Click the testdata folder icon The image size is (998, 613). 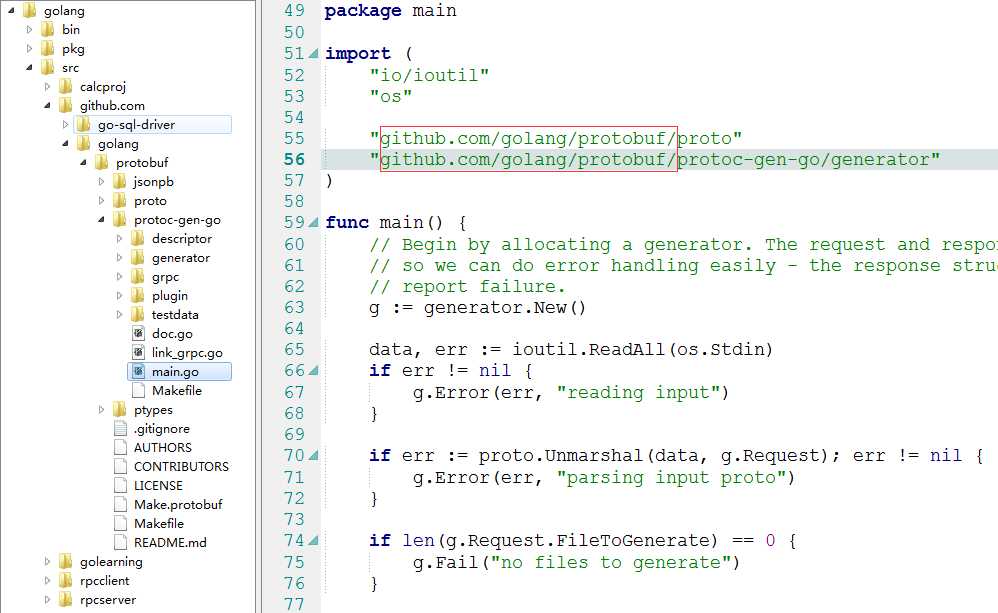pos(137,314)
